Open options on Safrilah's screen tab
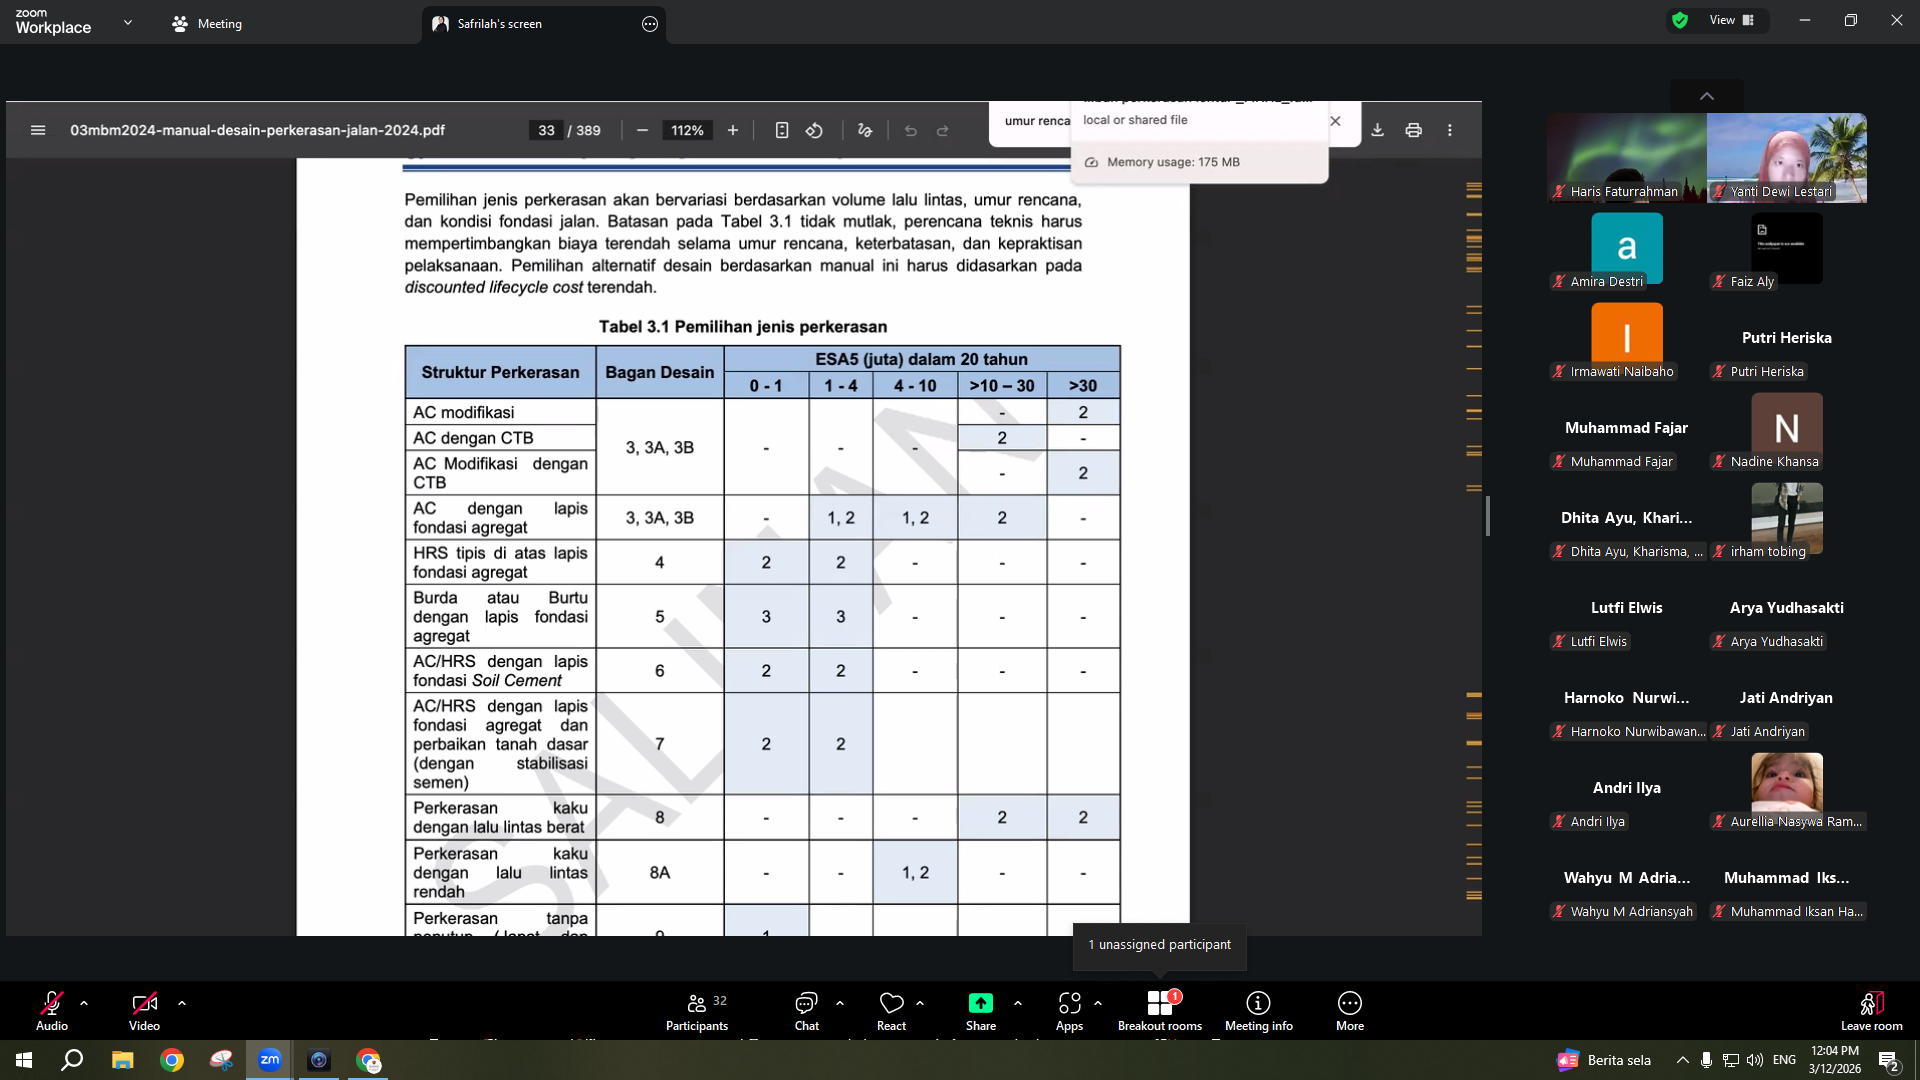The image size is (1920, 1080). 650,24
